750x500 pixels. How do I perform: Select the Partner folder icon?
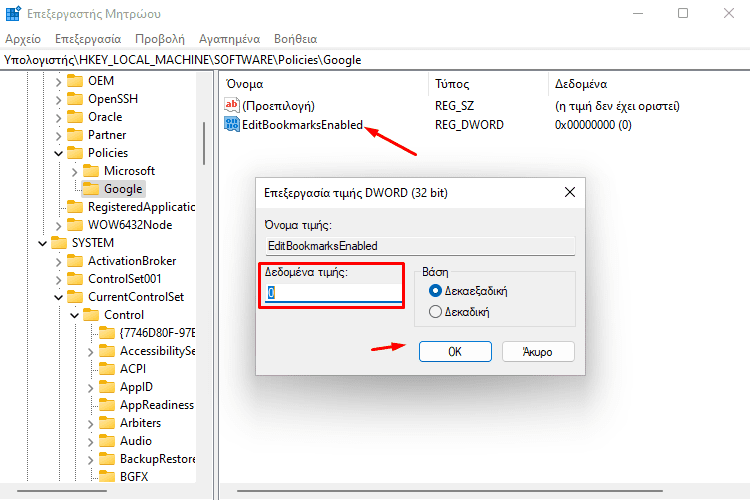(75, 135)
